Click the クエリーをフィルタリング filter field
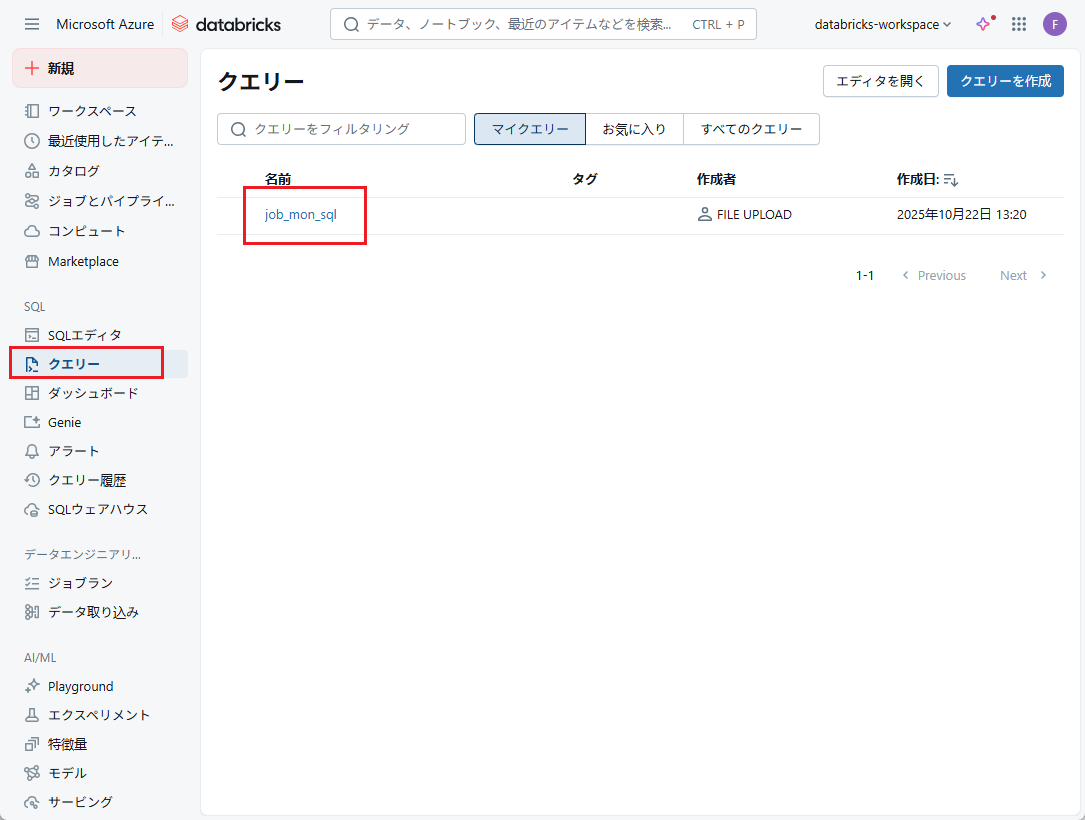 (341, 129)
